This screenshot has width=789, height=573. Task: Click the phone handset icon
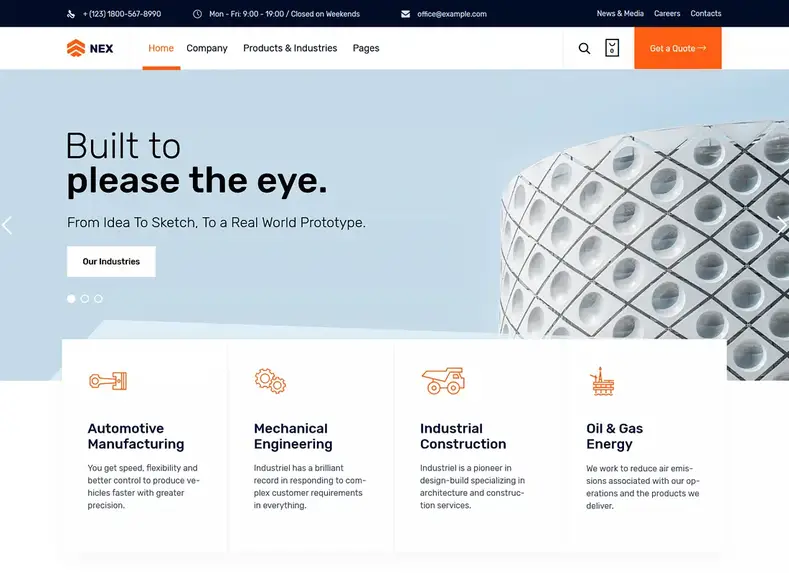pyautogui.click(x=71, y=14)
